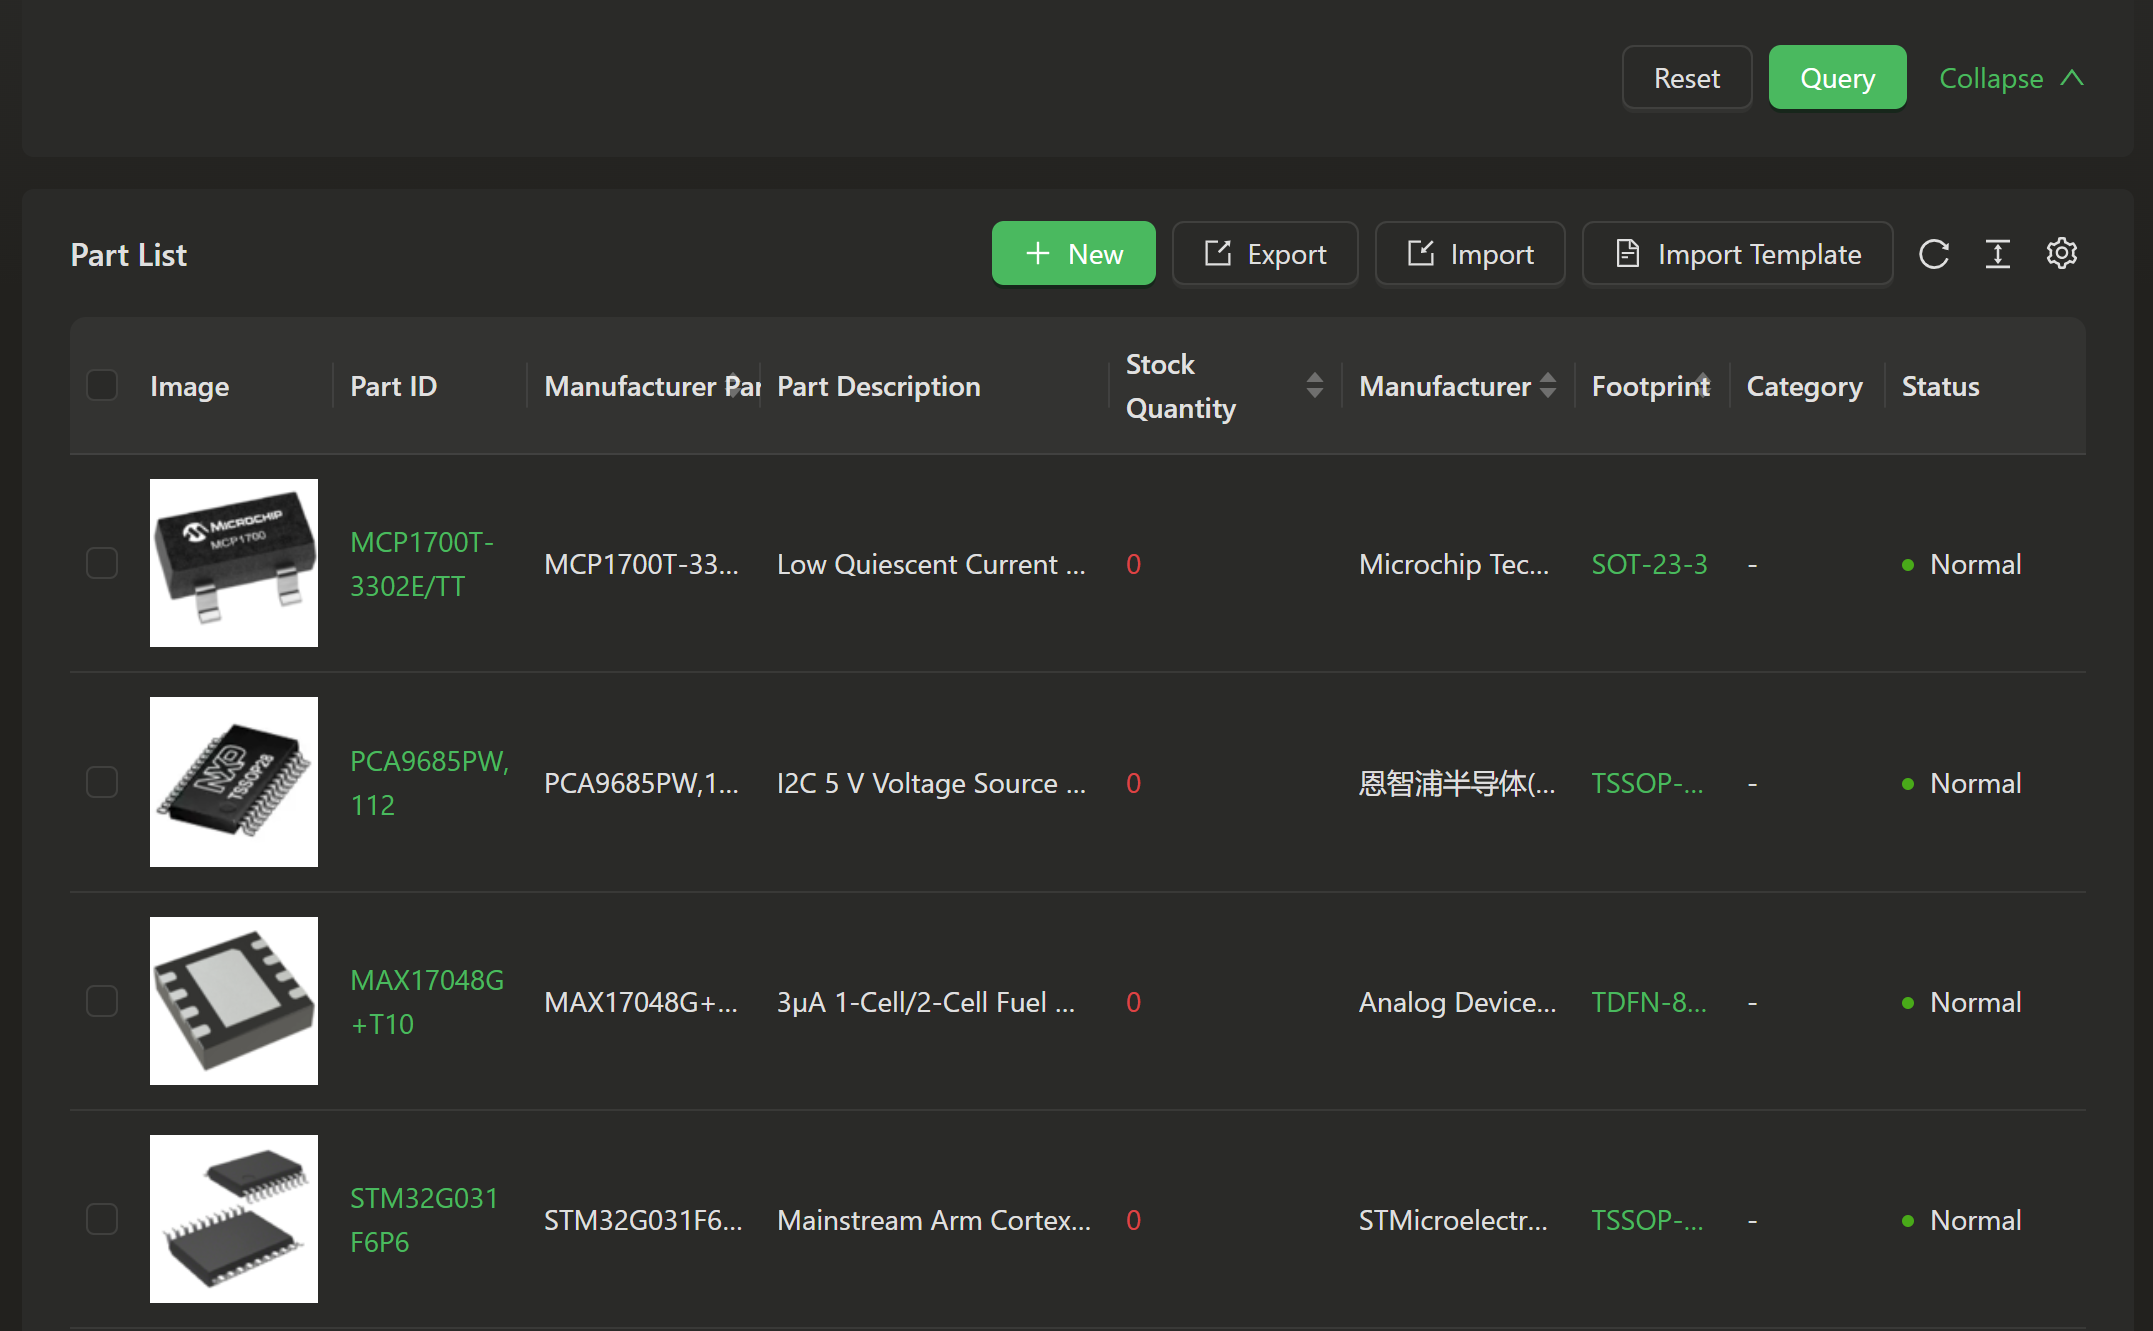Screen dimensions: 2153x1331
Task: Sort by Footprint column arrows
Action: point(1703,385)
